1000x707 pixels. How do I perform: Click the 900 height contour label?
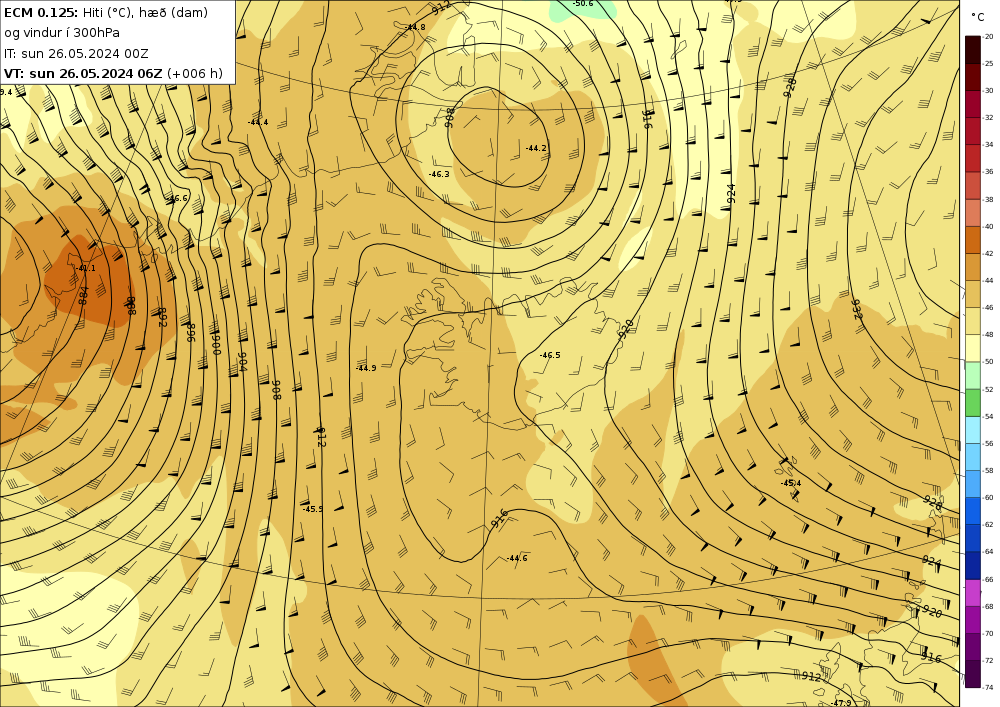[216, 345]
